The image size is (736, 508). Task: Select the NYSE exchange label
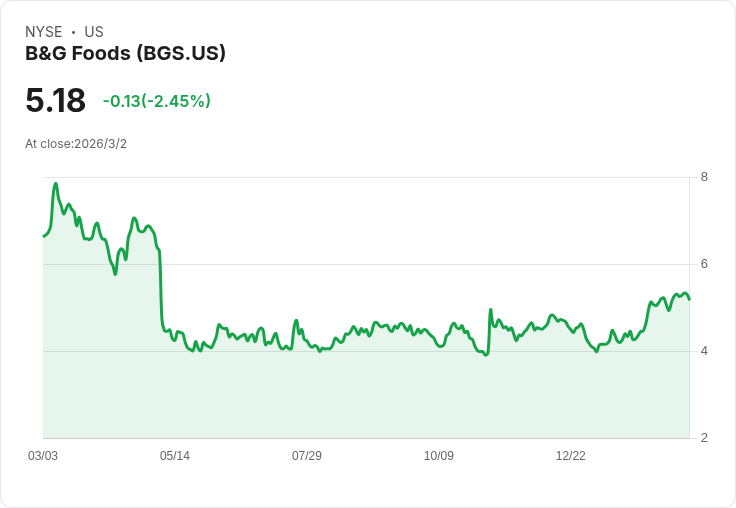[44, 32]
